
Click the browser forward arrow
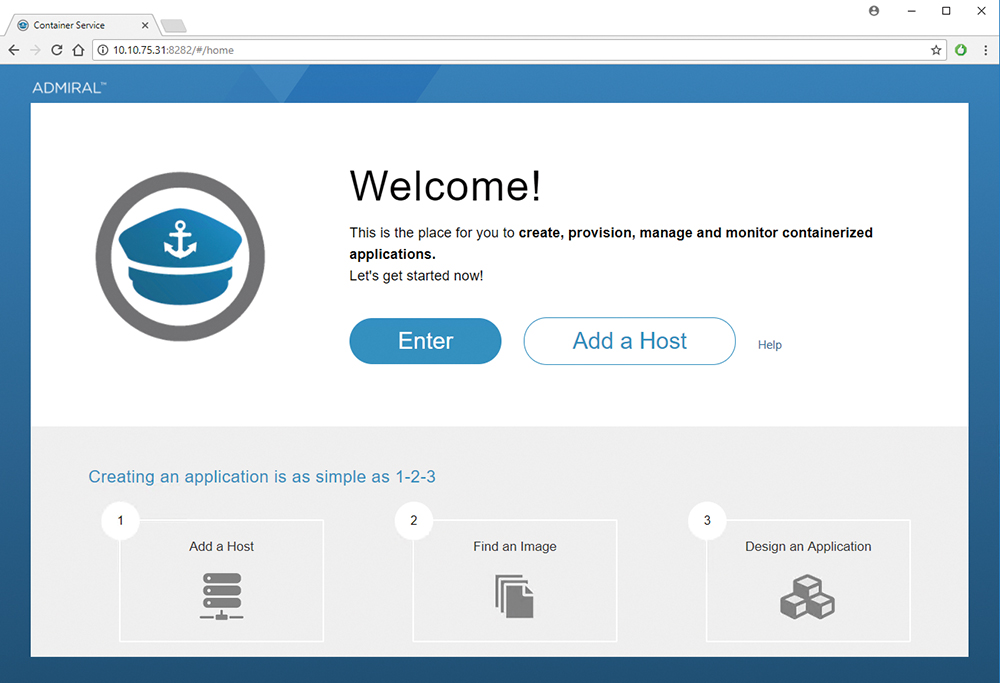35,50
